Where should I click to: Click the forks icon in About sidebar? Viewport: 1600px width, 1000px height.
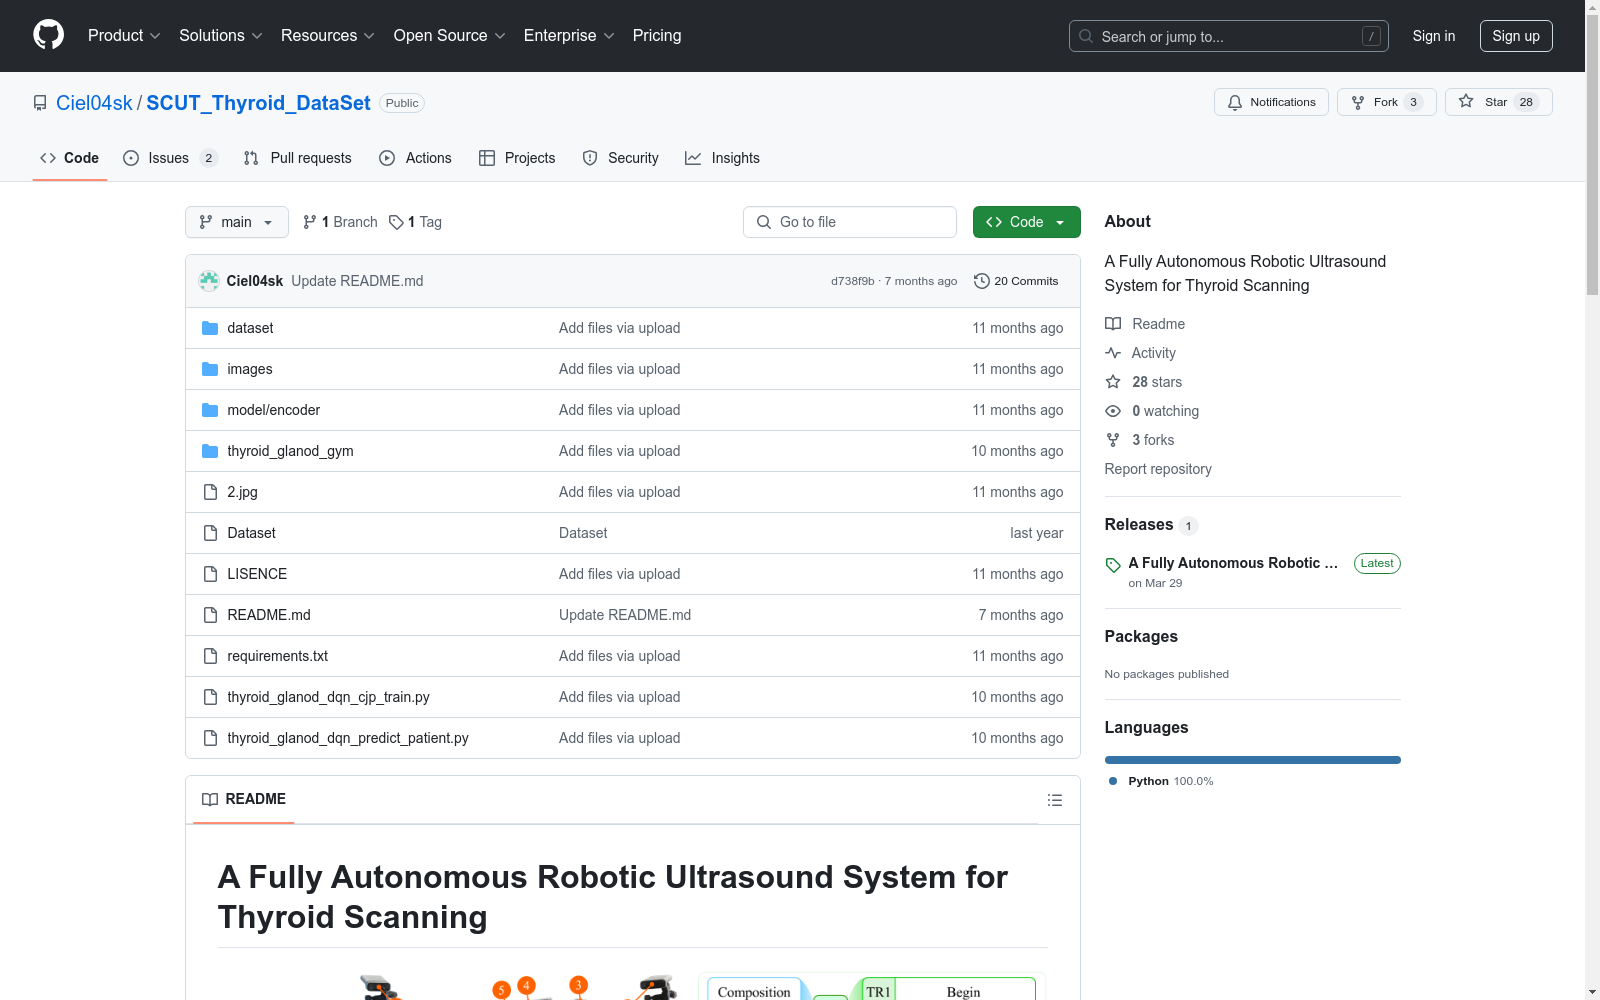pyautogui.click(x=1113, y=440)
